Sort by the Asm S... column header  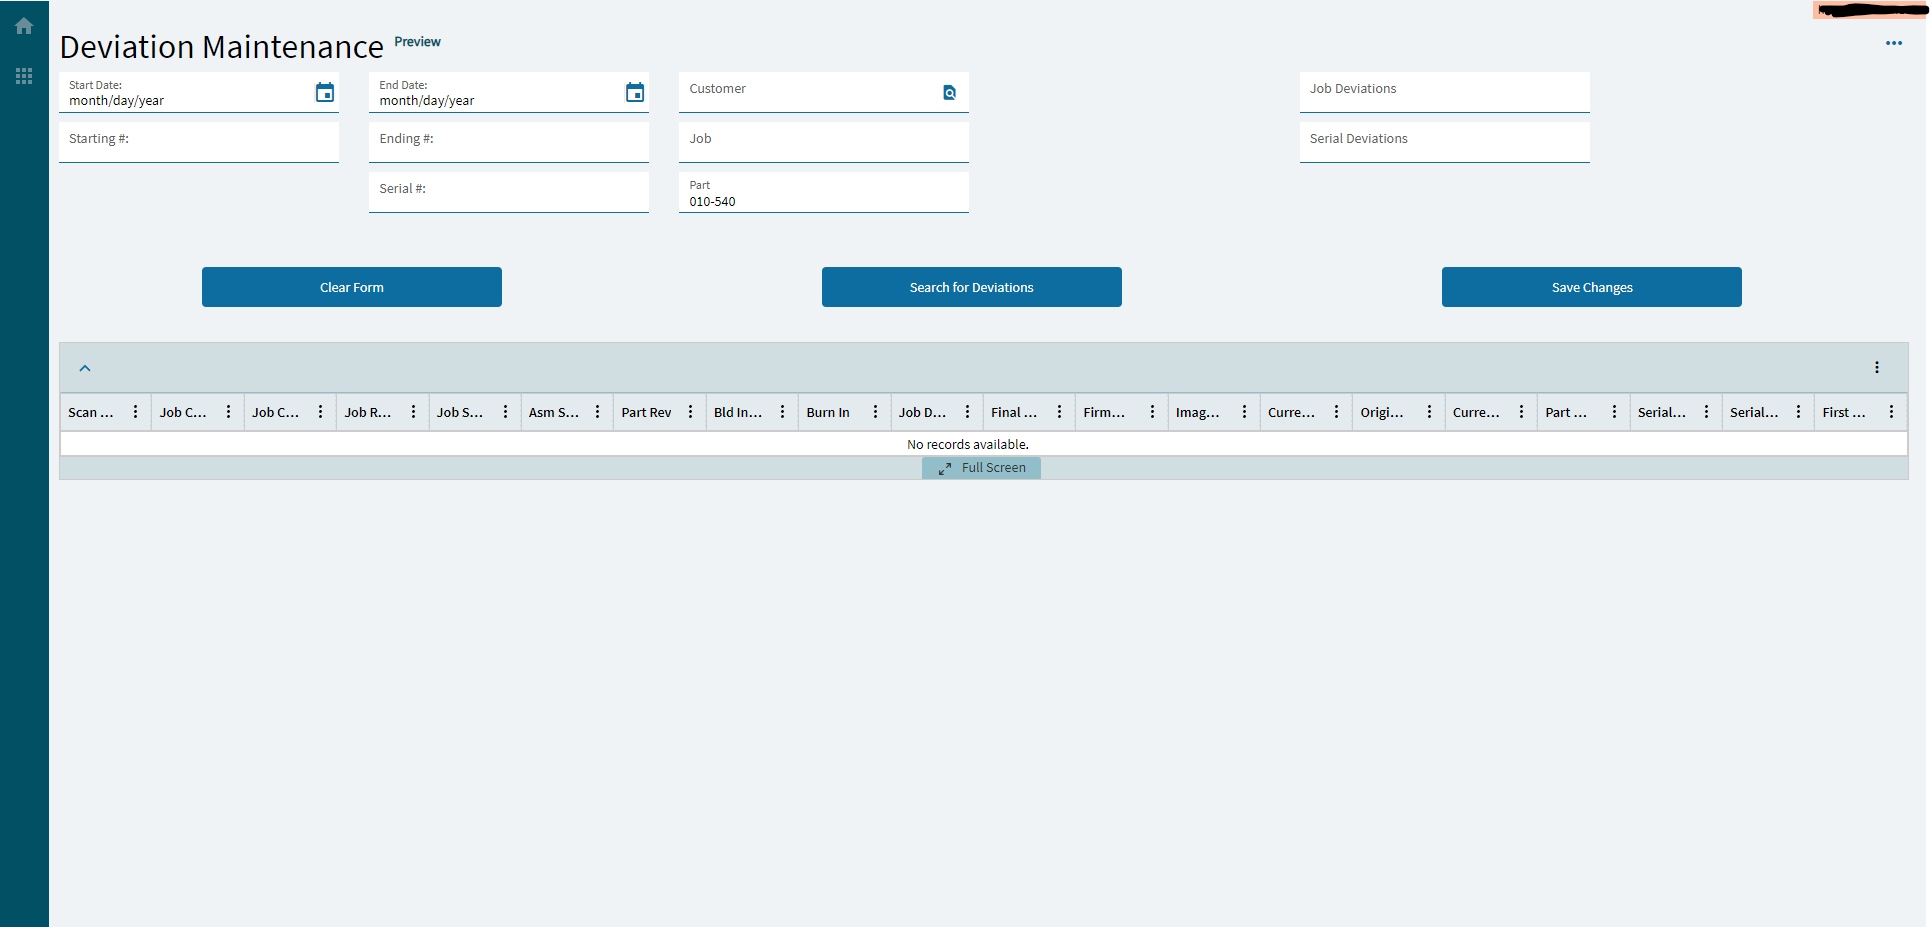click(x=554, y=412)
